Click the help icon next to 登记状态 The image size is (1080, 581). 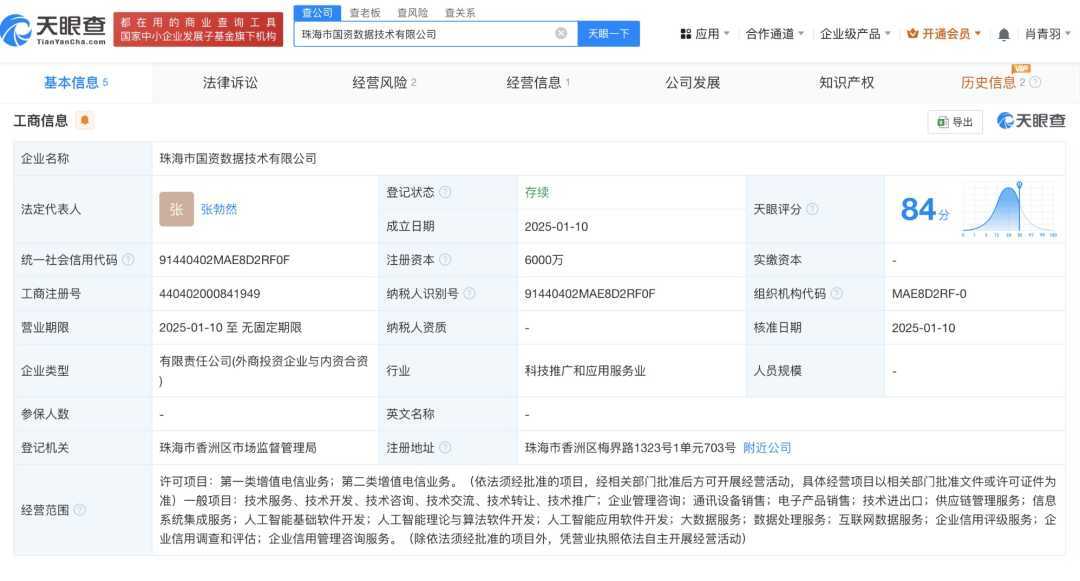[x=445, y=192]
